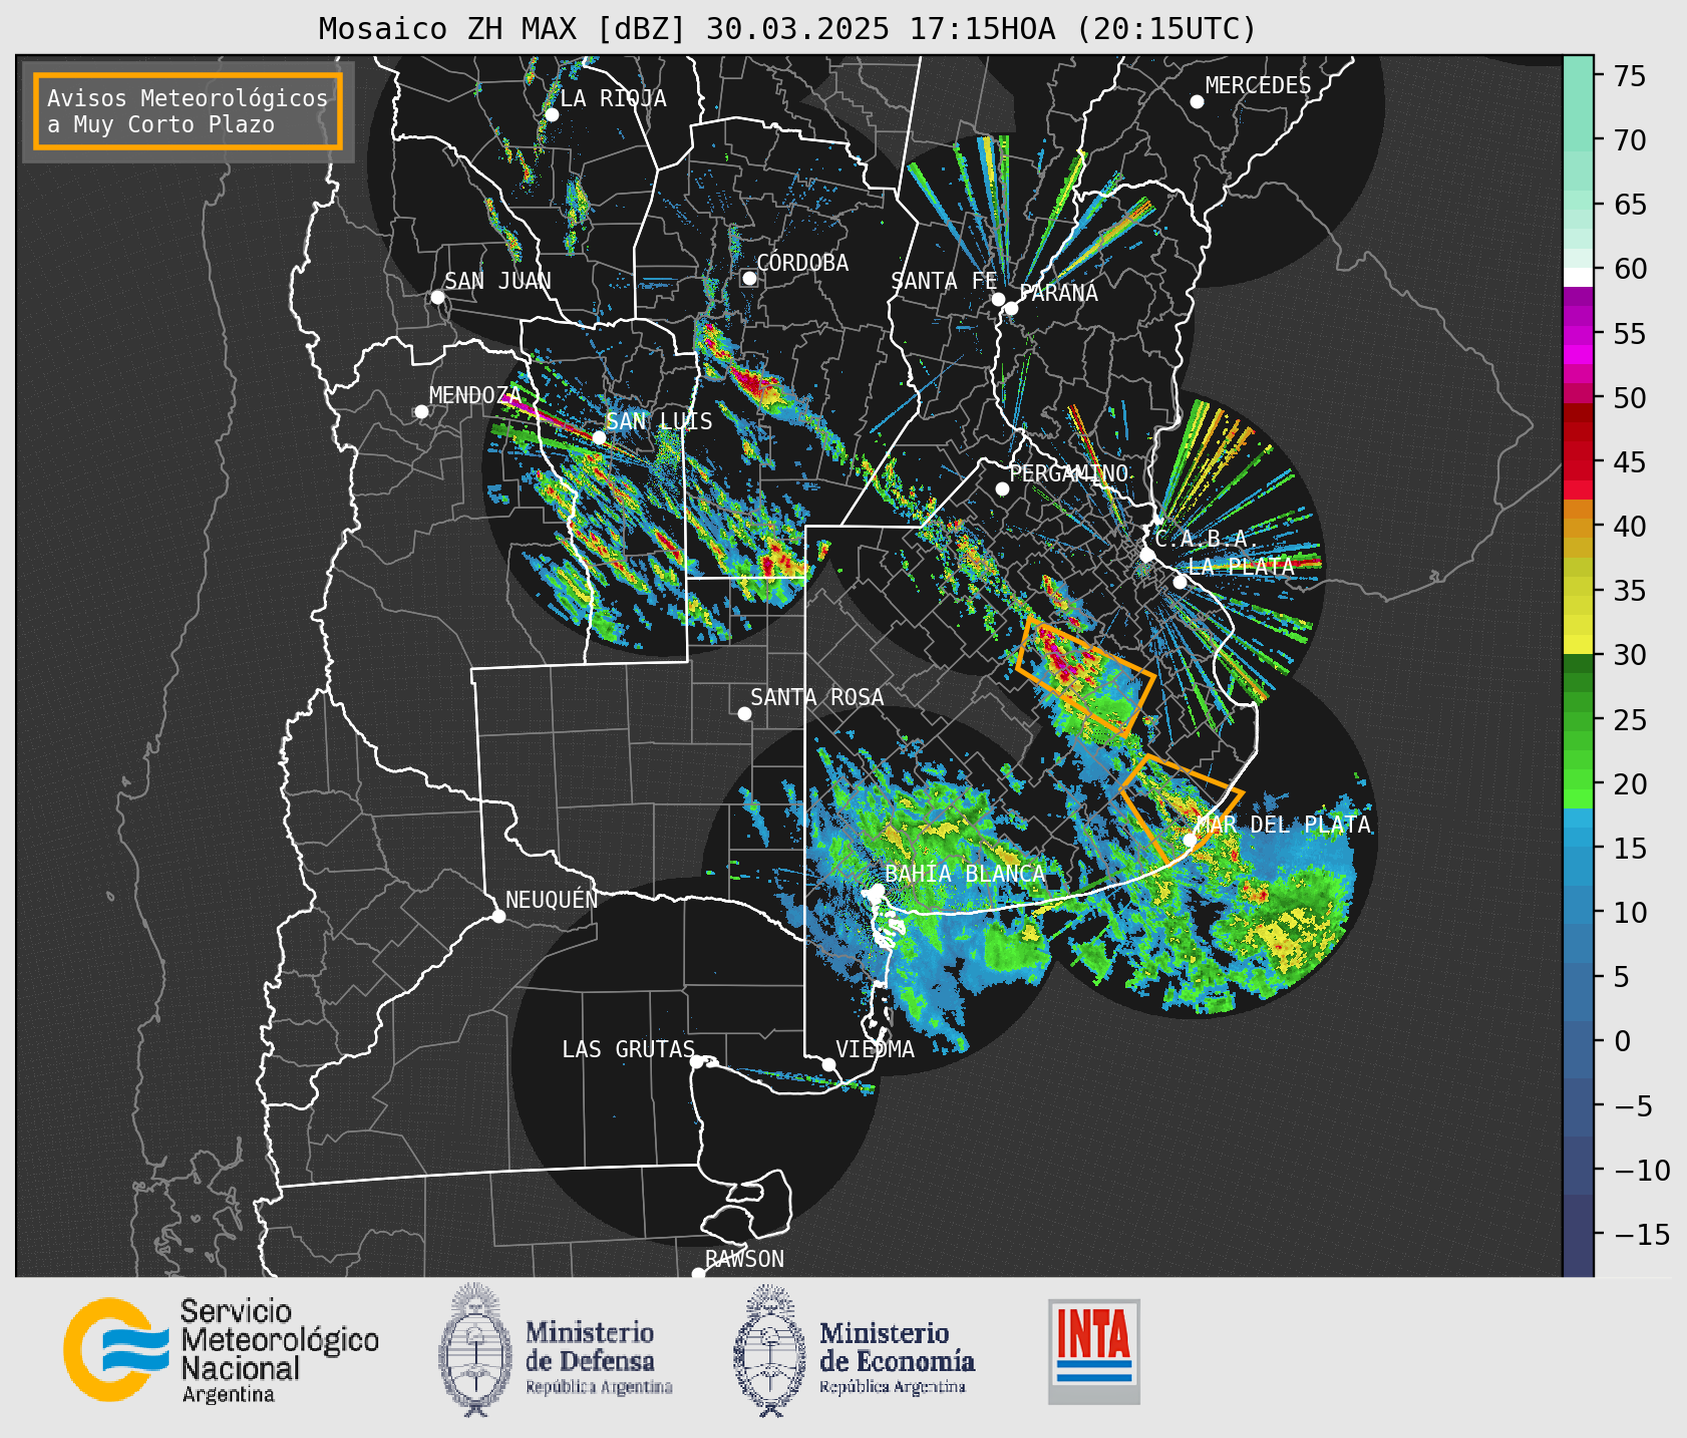Click the LA RIOJA map label
The width and height of the screenshot is (1687, 1438).
pyautogui.click(x=613, y=98)
